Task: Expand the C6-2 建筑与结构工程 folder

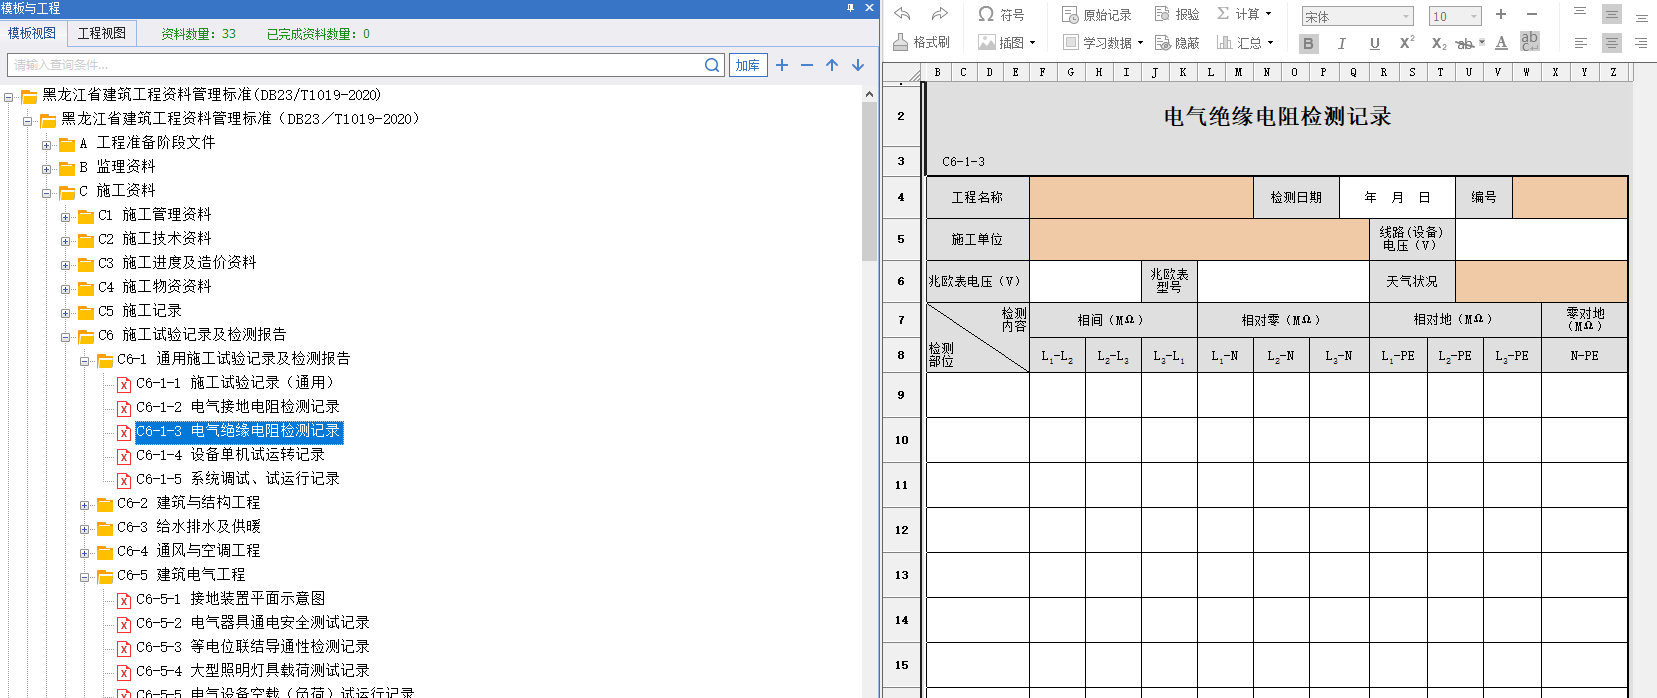Action: pyautogui.click(x=84, y=504)
